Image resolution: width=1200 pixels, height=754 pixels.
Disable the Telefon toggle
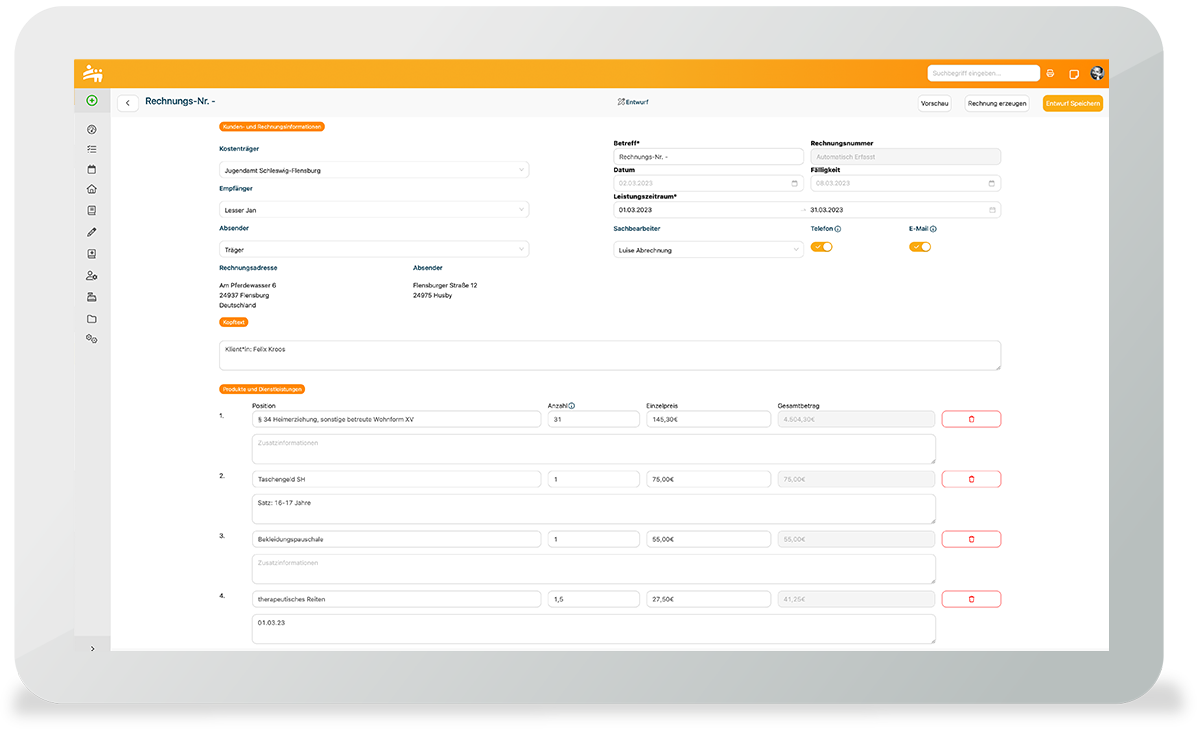point(821,247)
